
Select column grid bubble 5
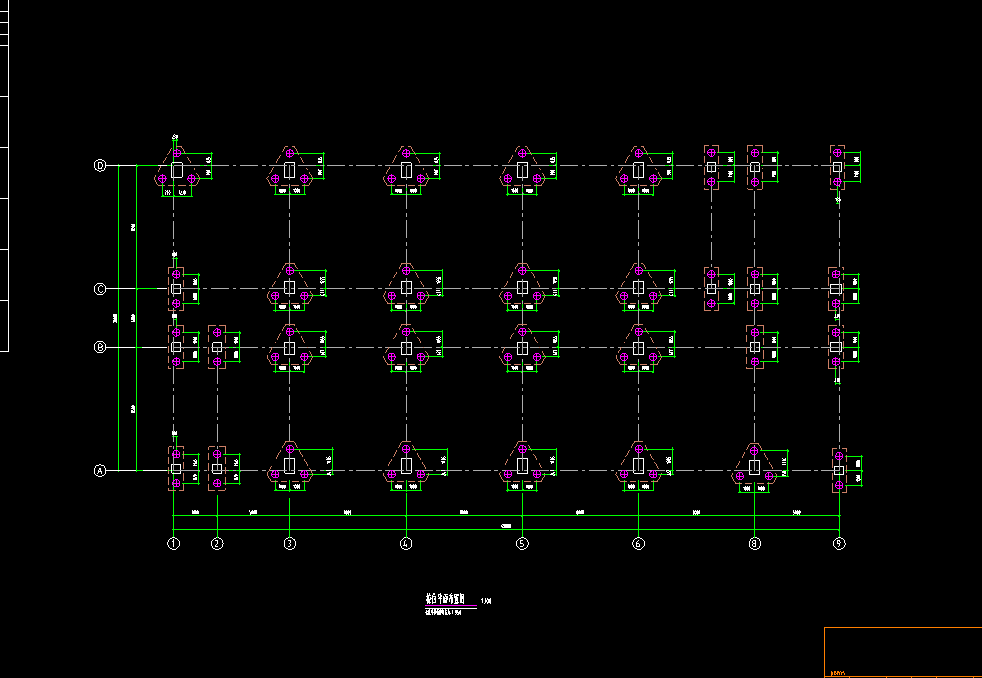[x=522, y=544]
